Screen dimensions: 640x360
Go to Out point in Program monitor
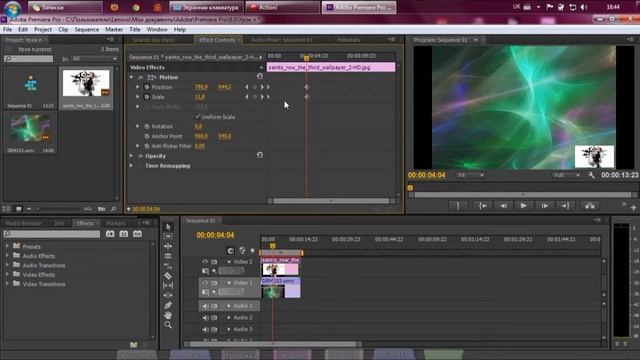click(565, 206)
